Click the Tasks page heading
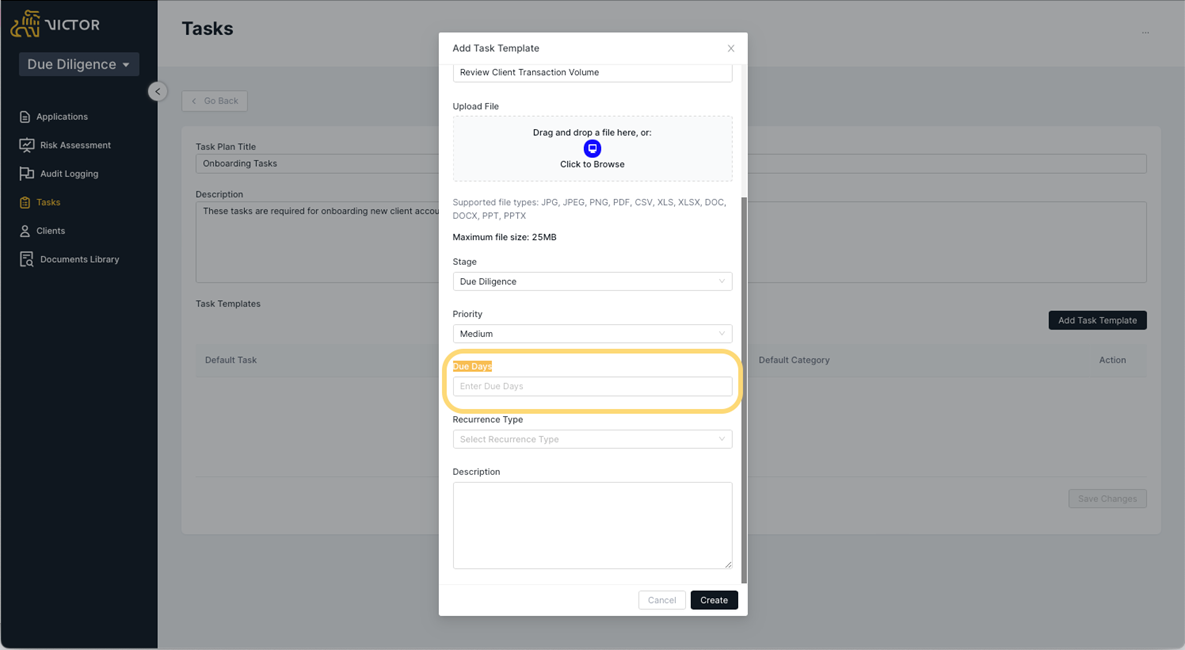Screen dimensions: 1185x650 [208, 29]
